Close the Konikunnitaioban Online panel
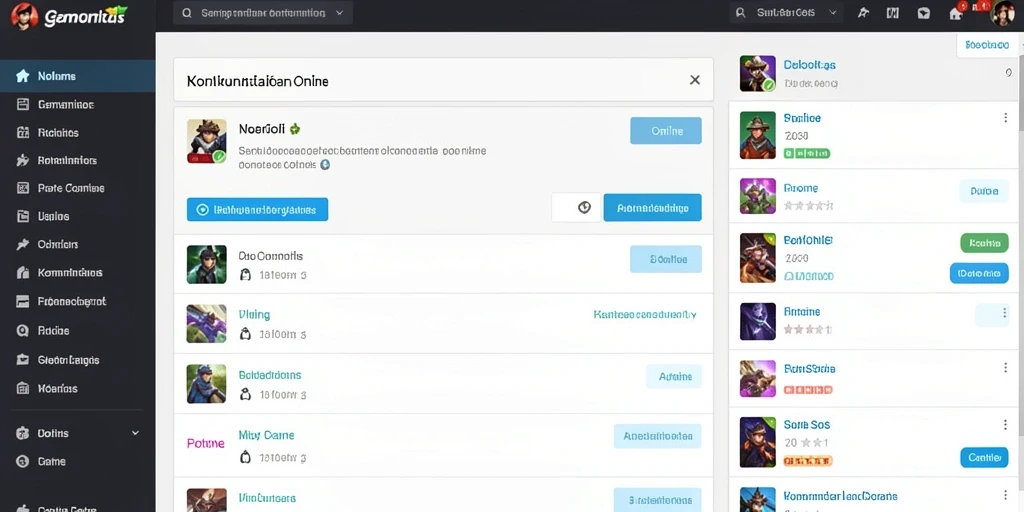Viewport: 1024px width, 512px height. pyautogui.click(x=695, y=80)
